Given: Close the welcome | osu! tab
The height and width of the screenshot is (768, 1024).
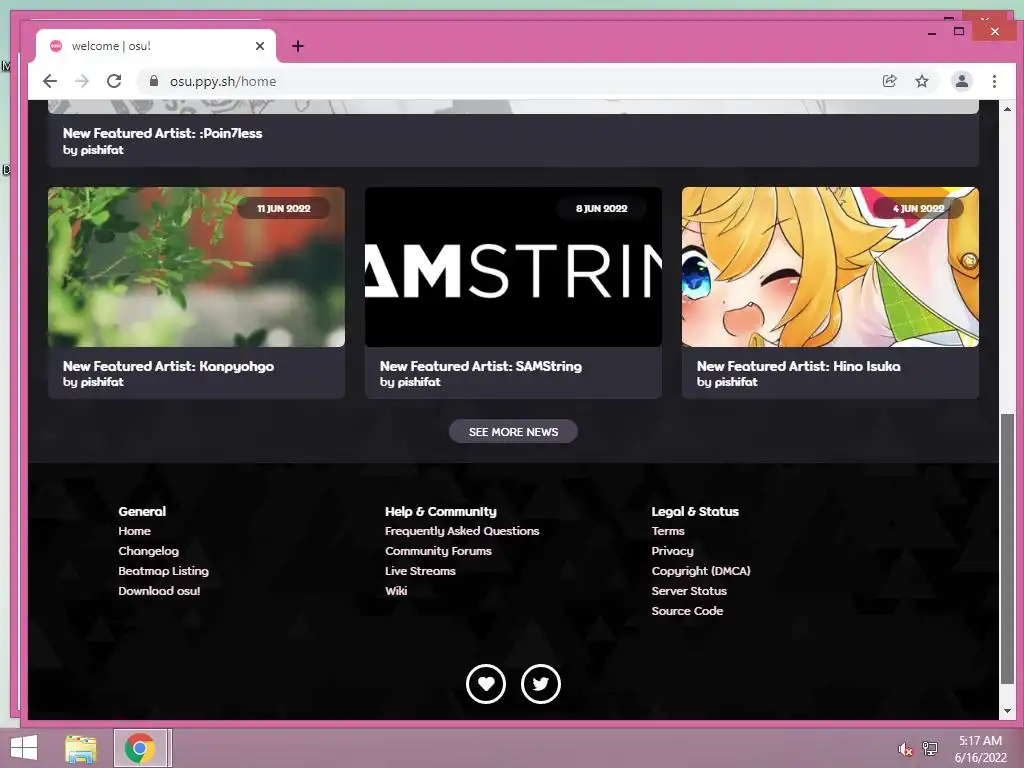Looking at the screenshot, I should 260,46.
